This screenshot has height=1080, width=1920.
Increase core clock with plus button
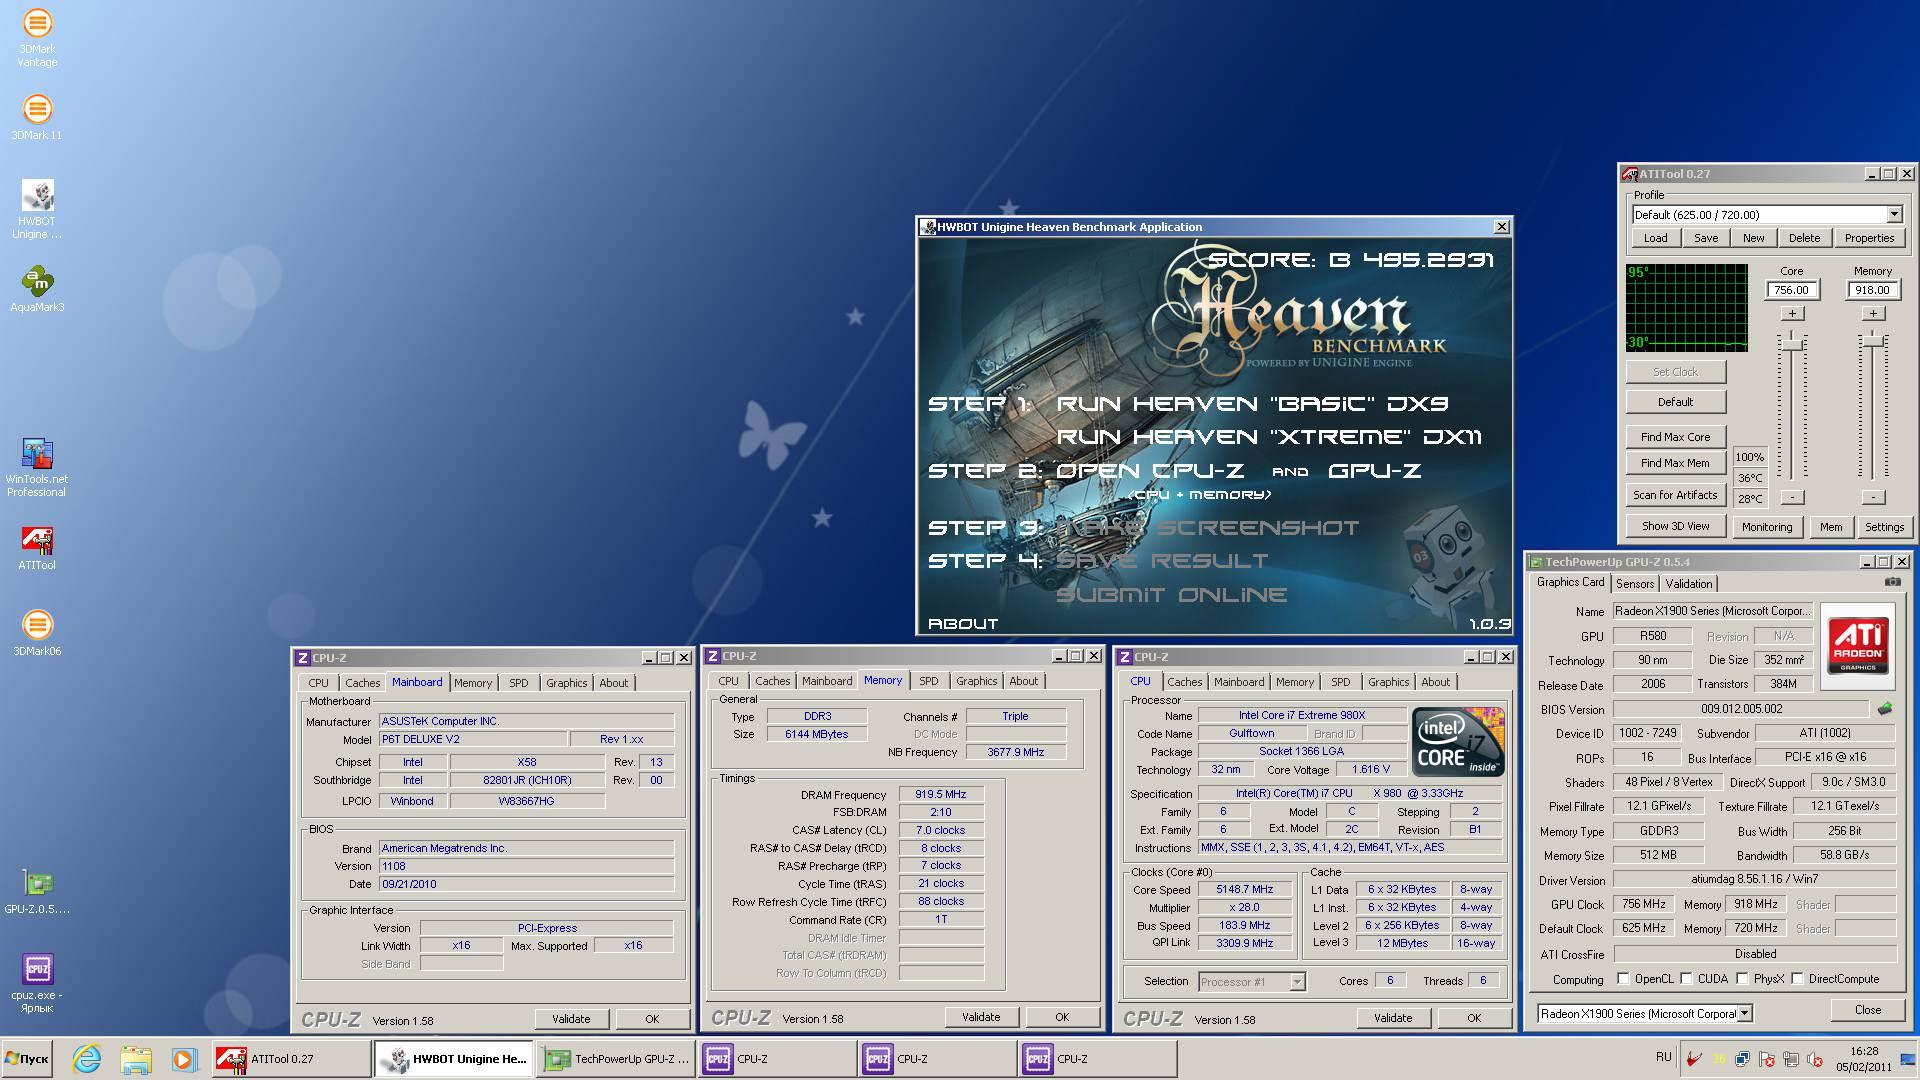coord(1792,314)
